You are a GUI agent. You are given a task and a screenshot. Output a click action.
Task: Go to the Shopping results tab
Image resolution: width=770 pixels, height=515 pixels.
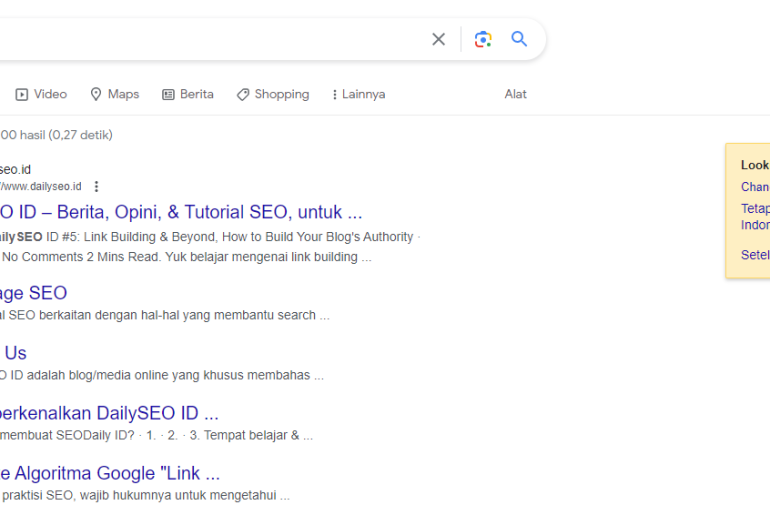pyautogui.click(x=273, y=94)
